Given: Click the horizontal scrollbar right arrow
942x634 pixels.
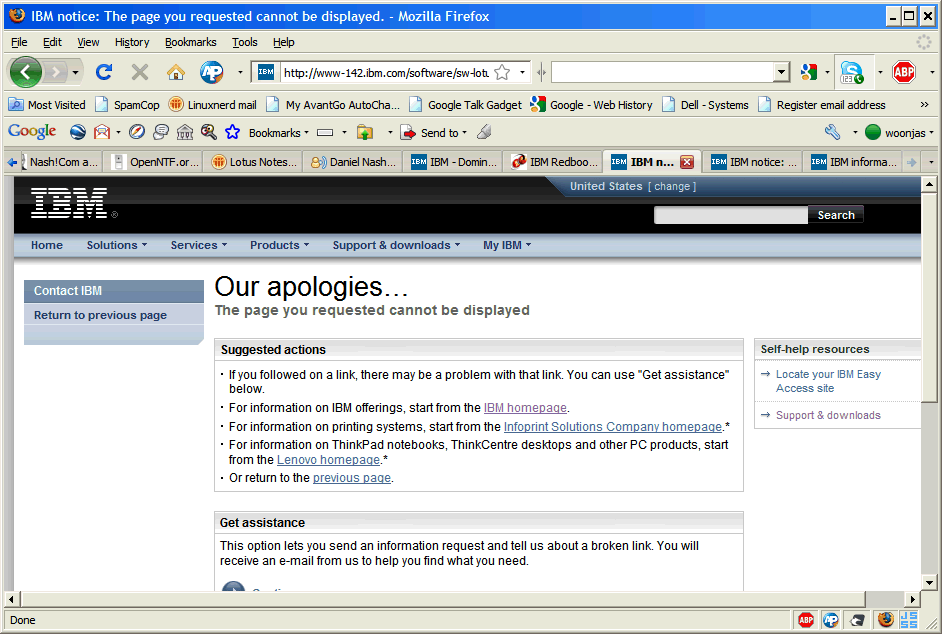Looking at the screenshot, I should point(912,599).
